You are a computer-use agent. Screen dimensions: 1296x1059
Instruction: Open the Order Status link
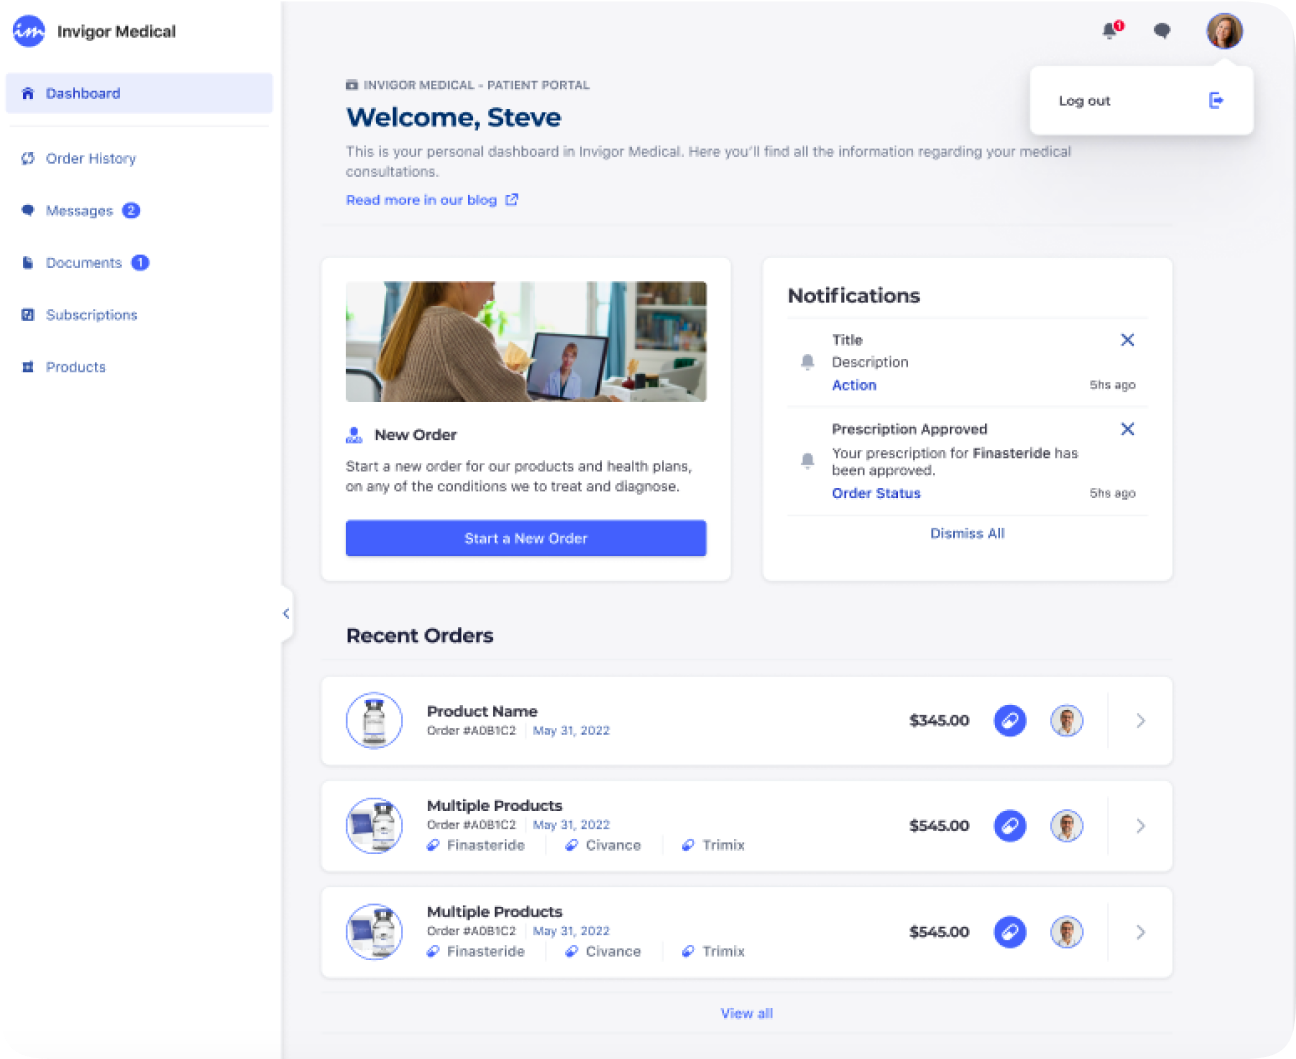click(876, 493)
